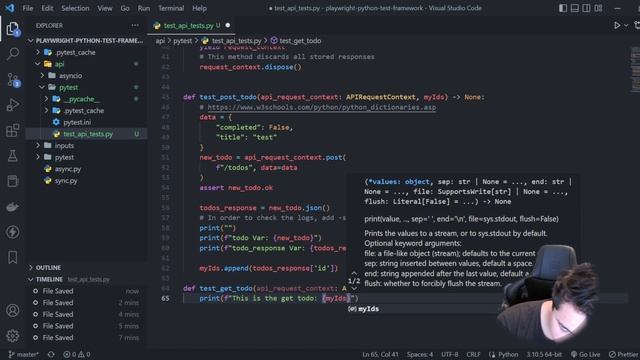
Task: Click pytest breadcrumb item
Action: pyautogui.click(x=182, y=40)
